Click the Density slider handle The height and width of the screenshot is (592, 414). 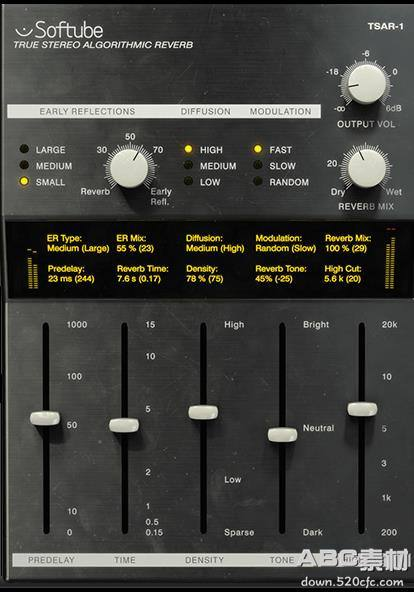coord(203,412)
